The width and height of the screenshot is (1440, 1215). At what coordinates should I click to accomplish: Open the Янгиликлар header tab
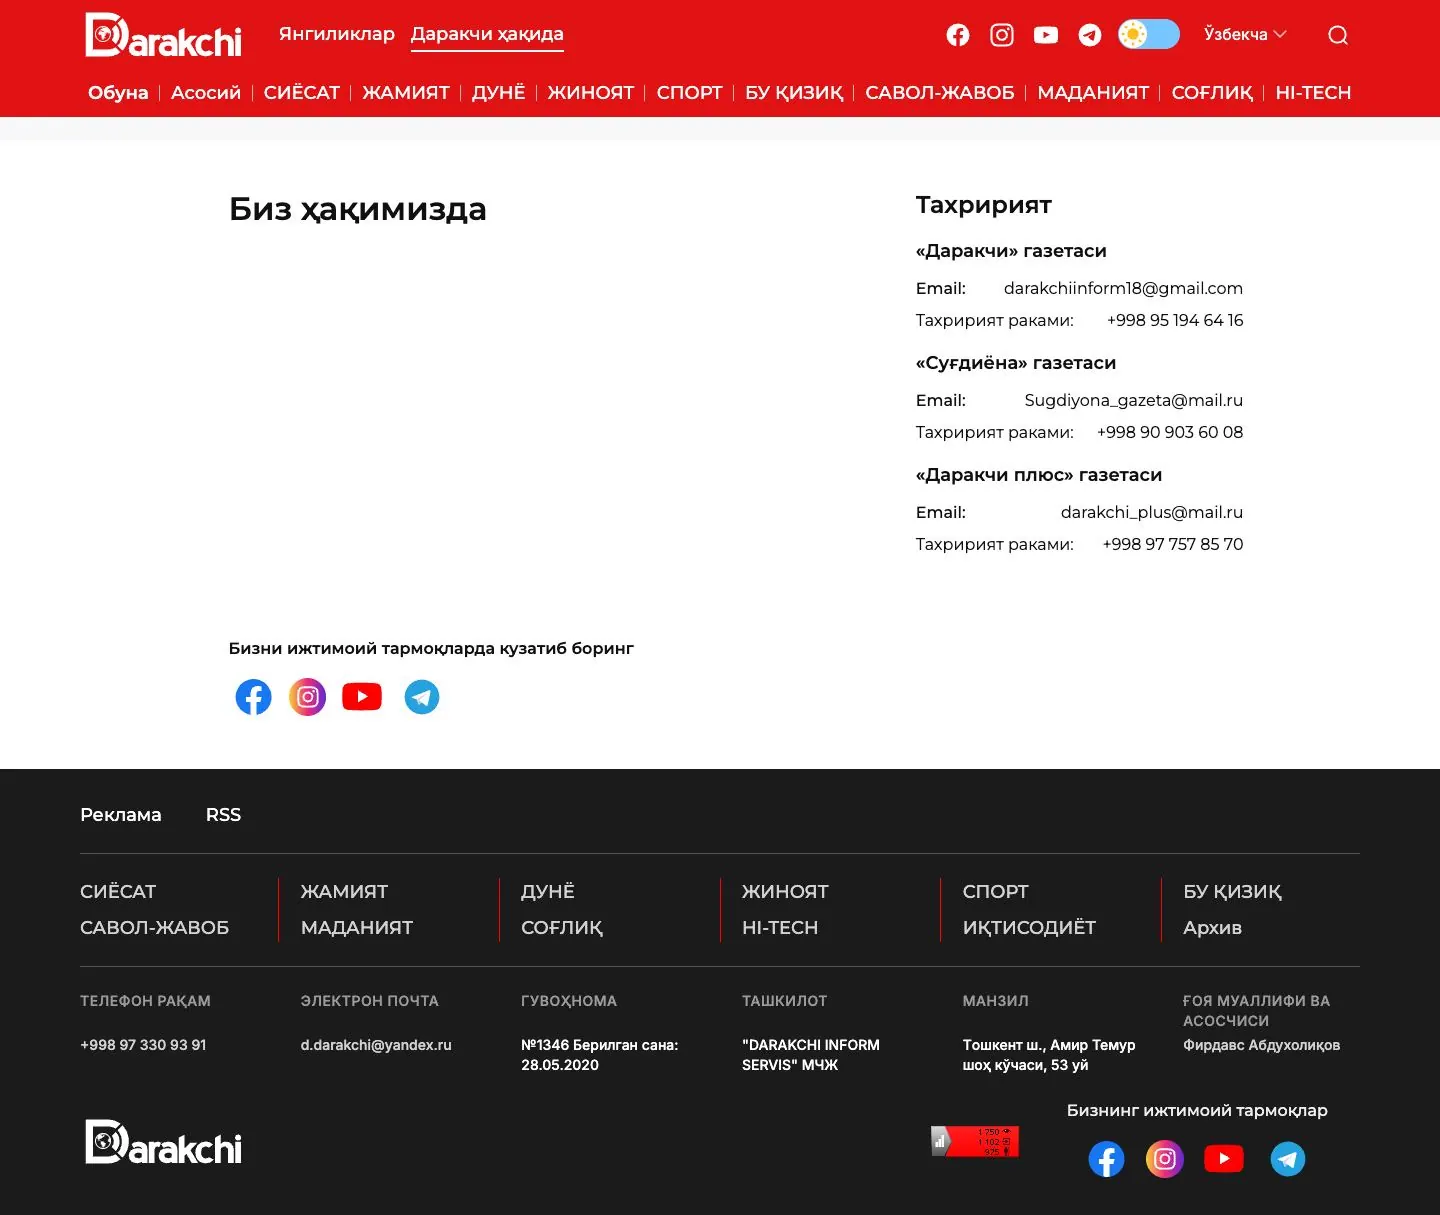[337, 34]
